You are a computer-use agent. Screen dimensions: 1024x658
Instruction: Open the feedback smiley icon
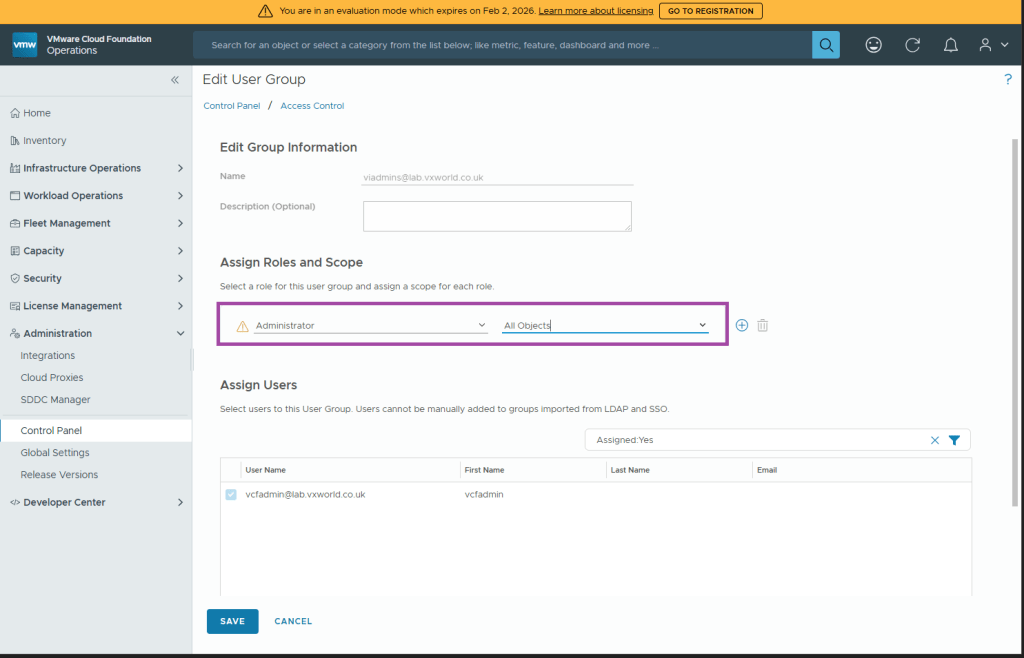pos(874,45)
